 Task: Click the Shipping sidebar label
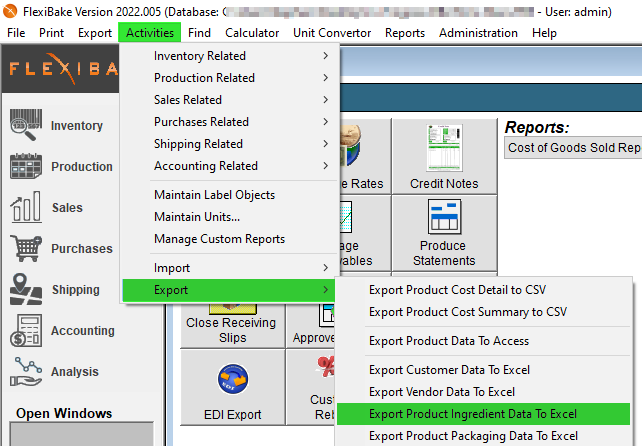tap(76, 290)
